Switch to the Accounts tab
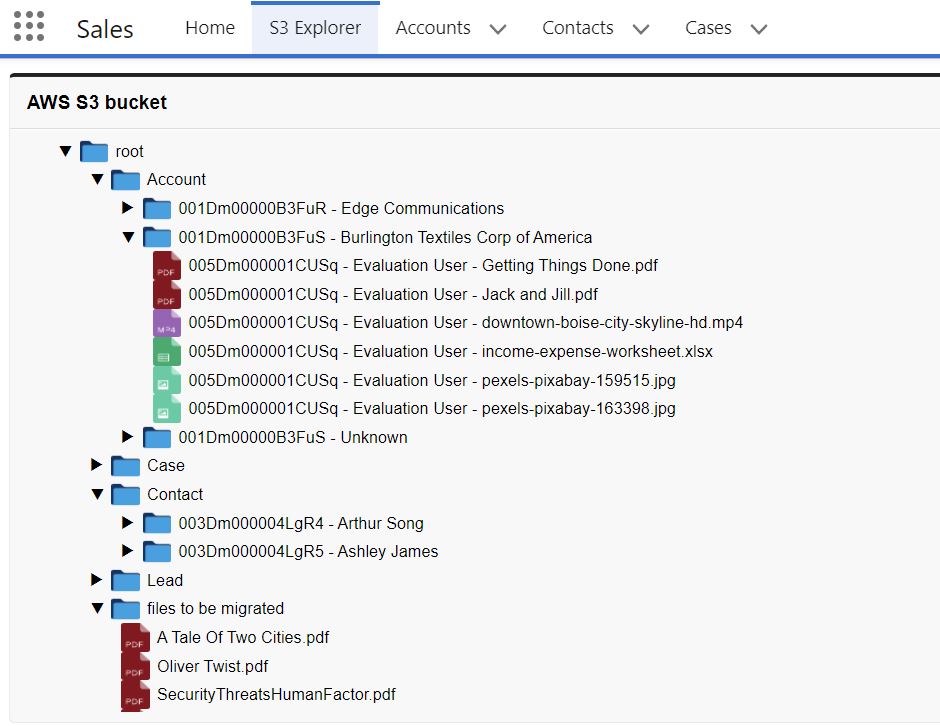The height and width of the screenshot is (726, 940). 433,28
